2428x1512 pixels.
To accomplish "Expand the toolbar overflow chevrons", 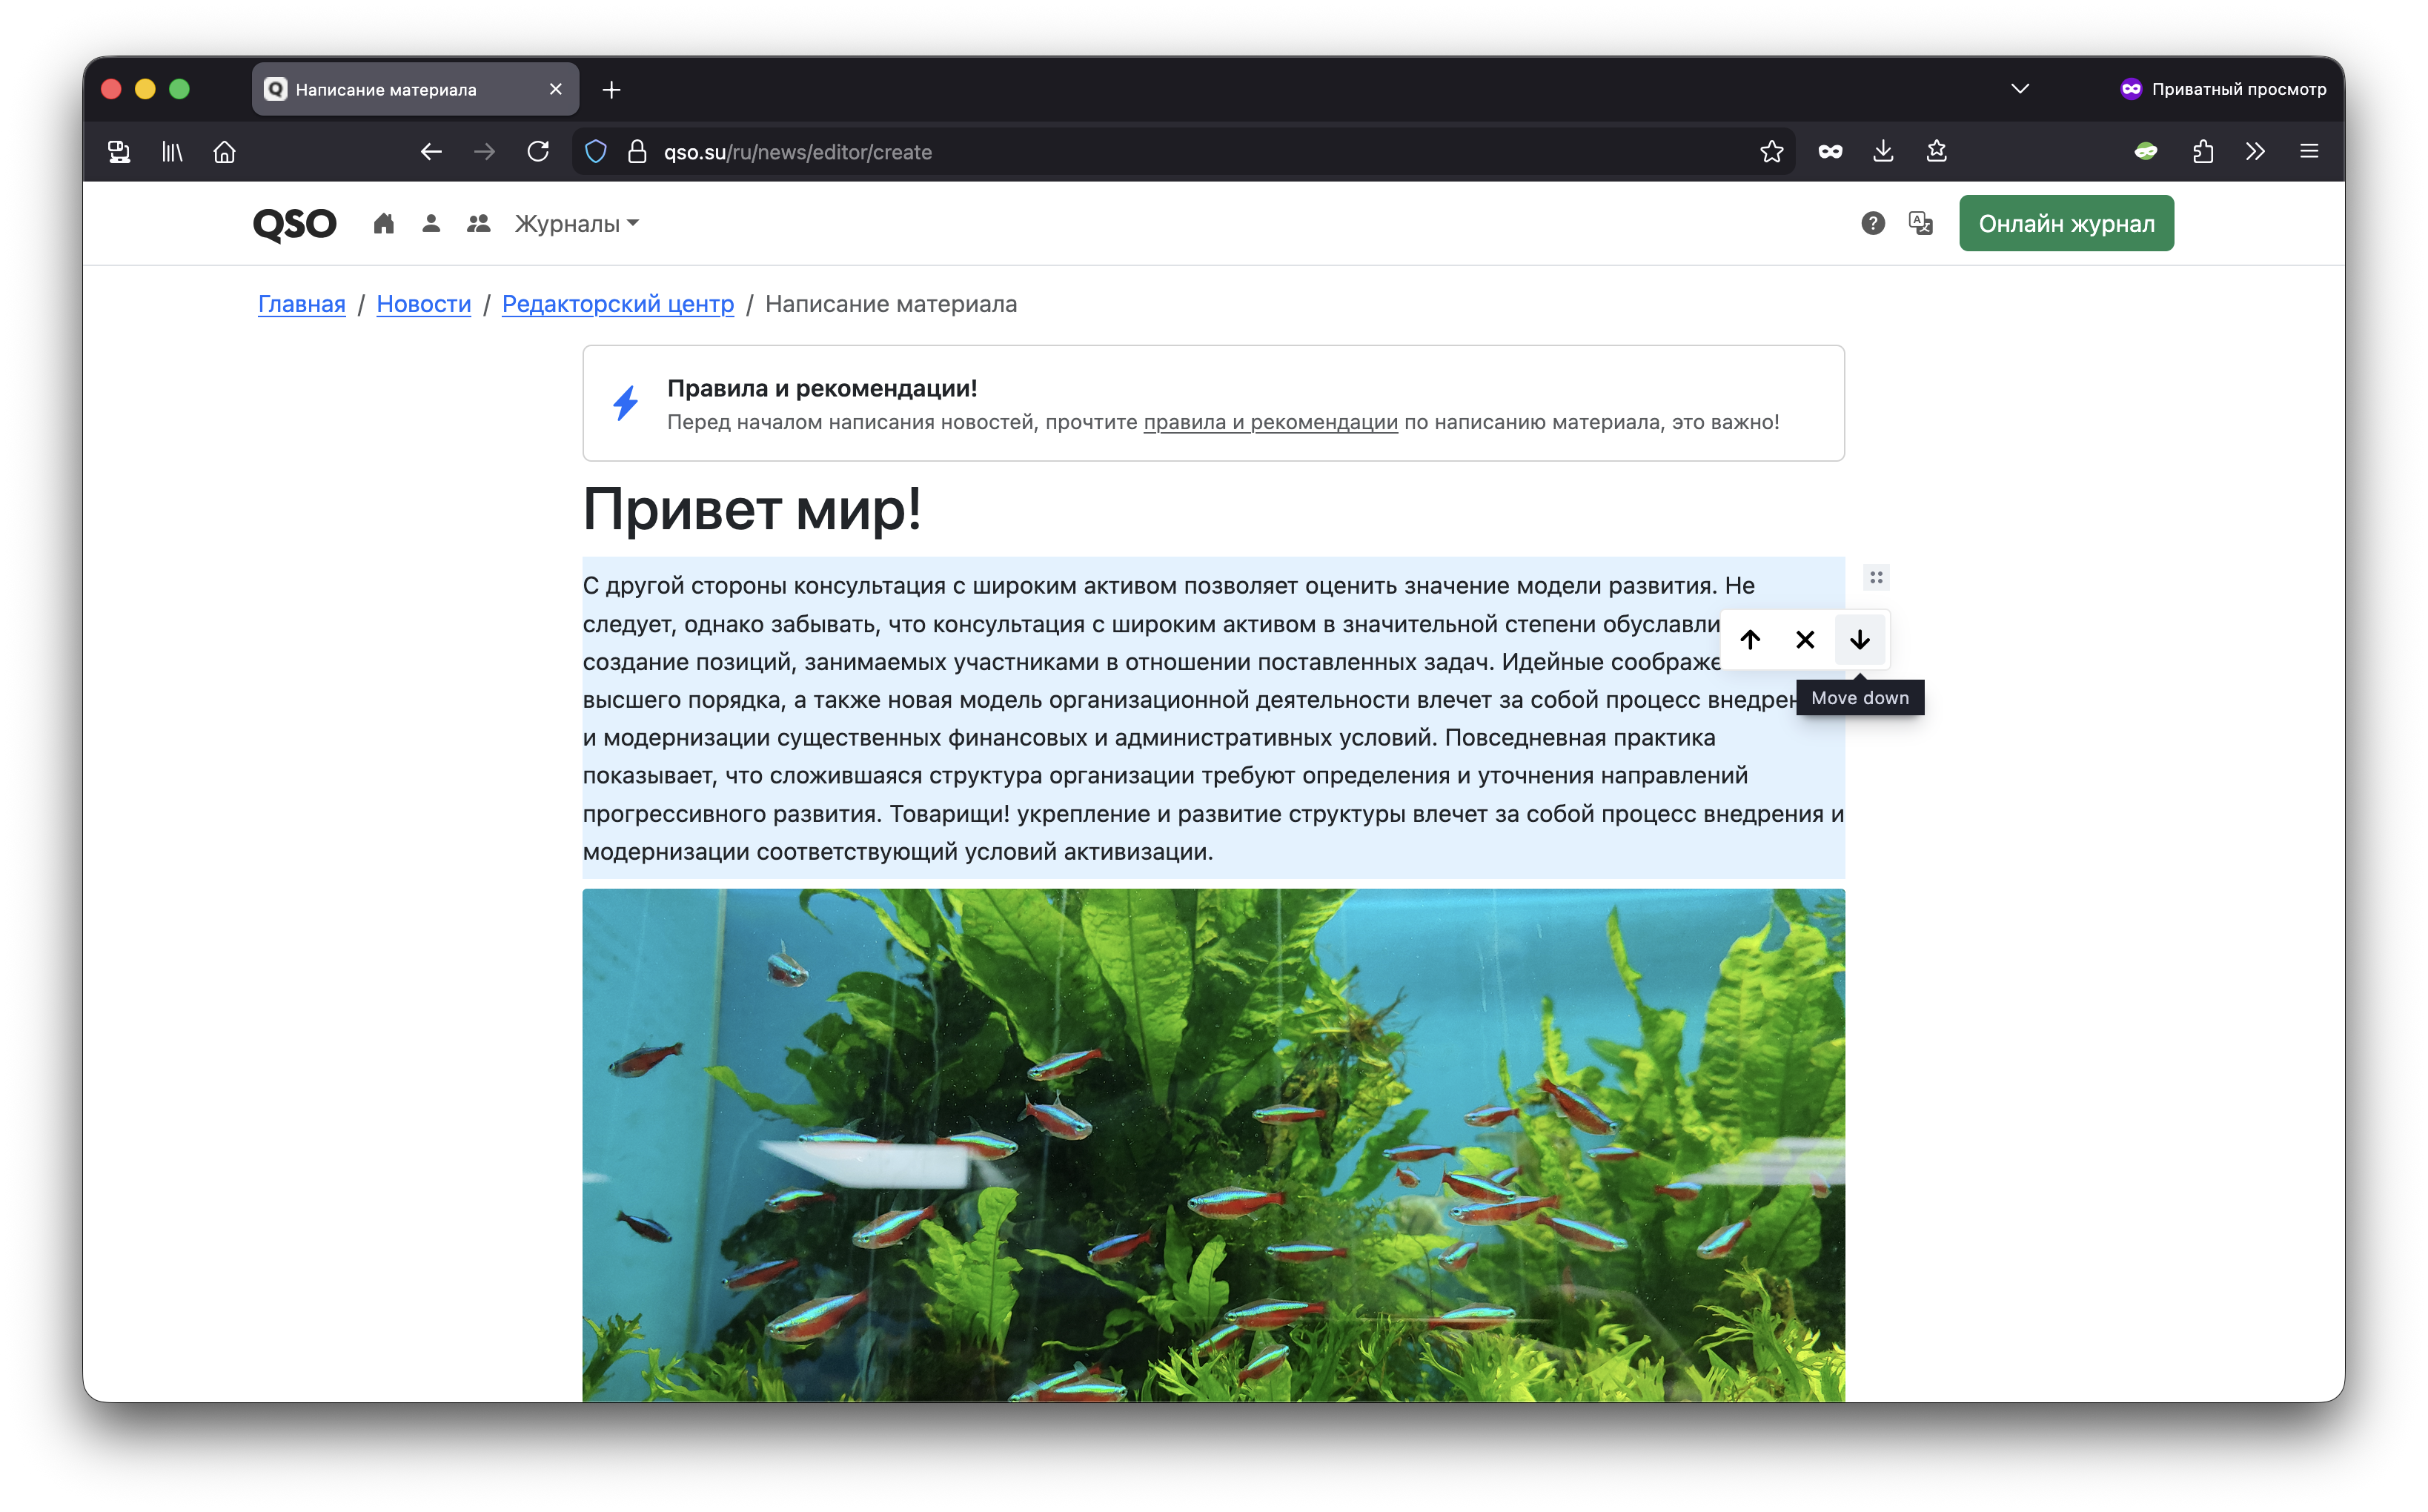I will pos(2254,151).
